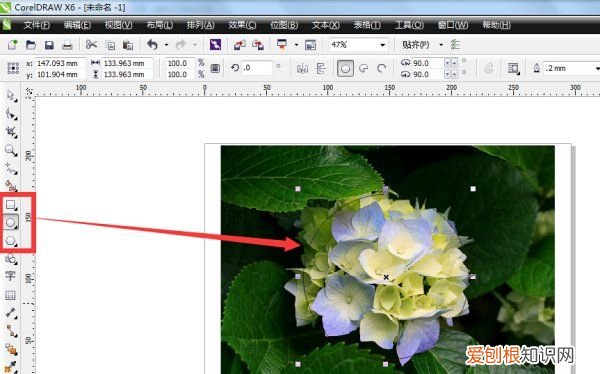The height and width of the screenshot is (374, 600).
Task: Click the Import icon in toolbar
Action: click(x=240, y=45)
